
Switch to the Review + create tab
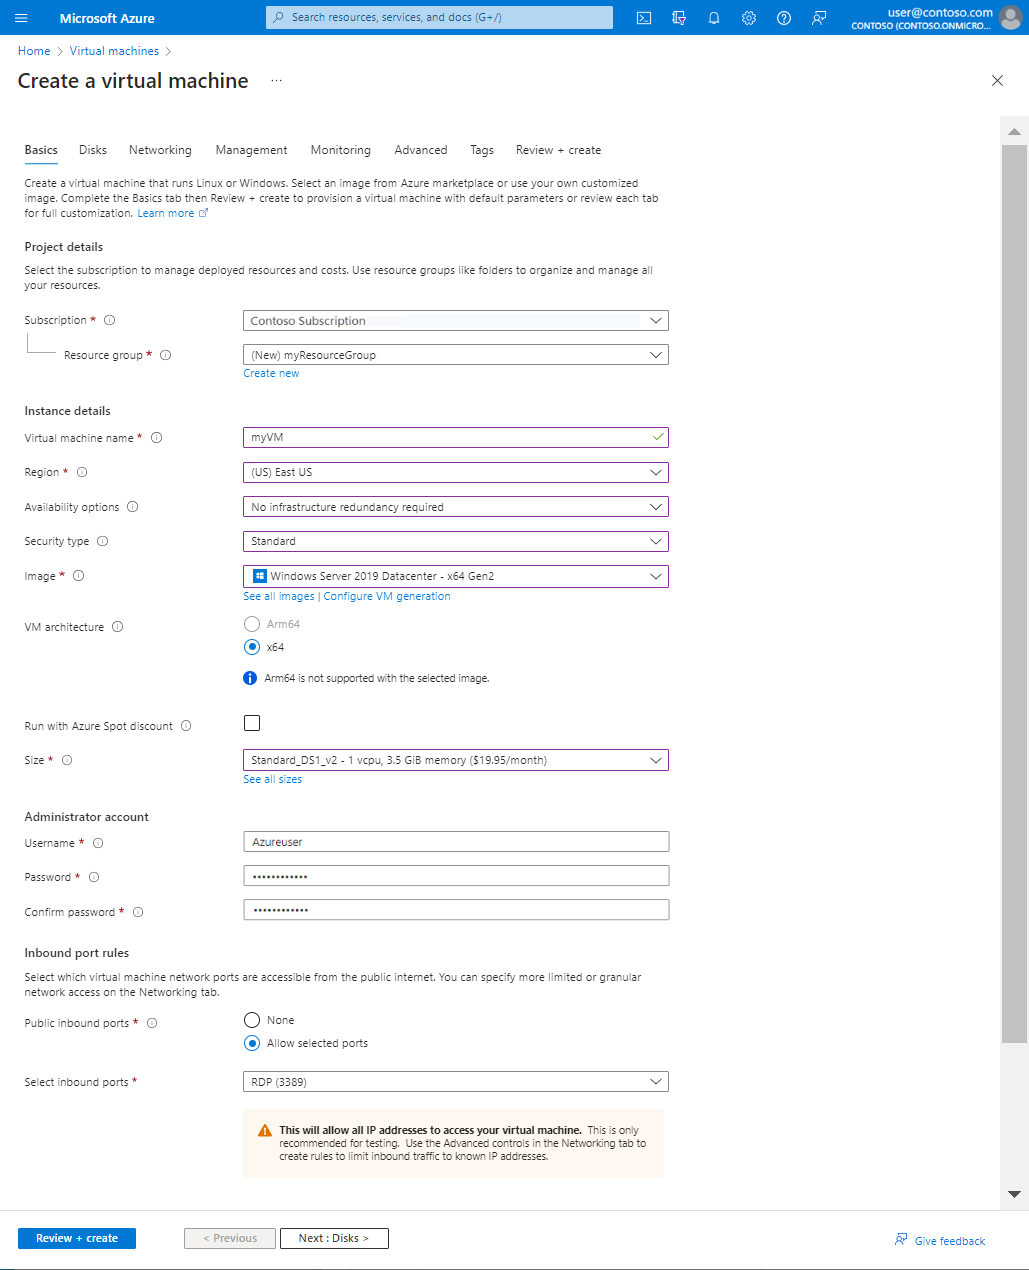coord(558,150)
